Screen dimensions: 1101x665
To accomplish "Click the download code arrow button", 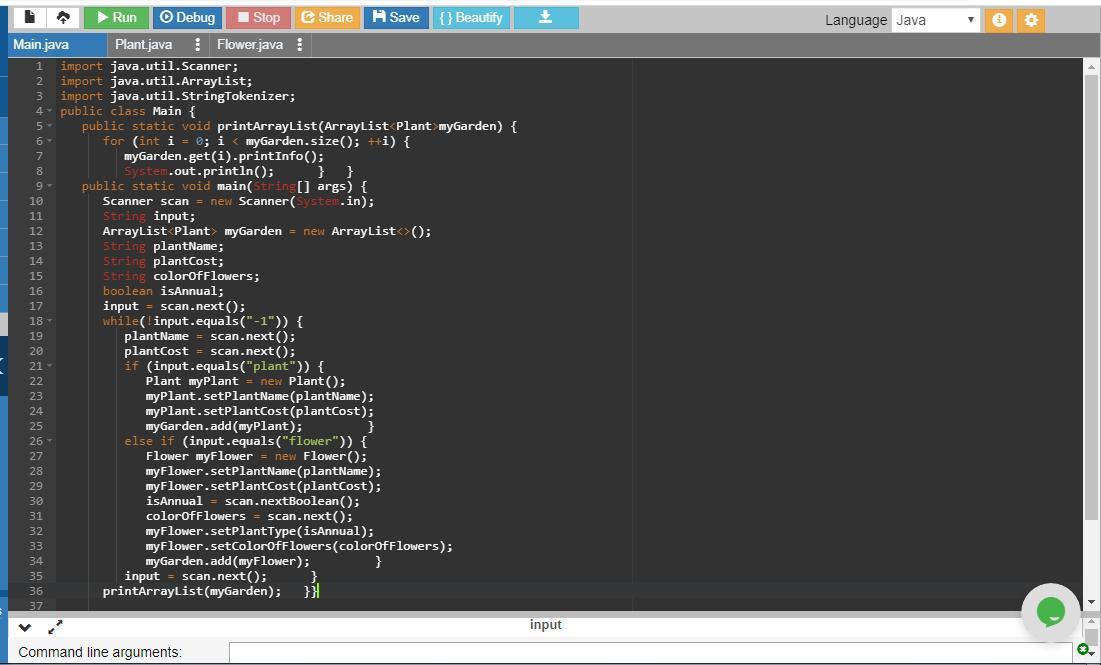I will pos(545,17).
